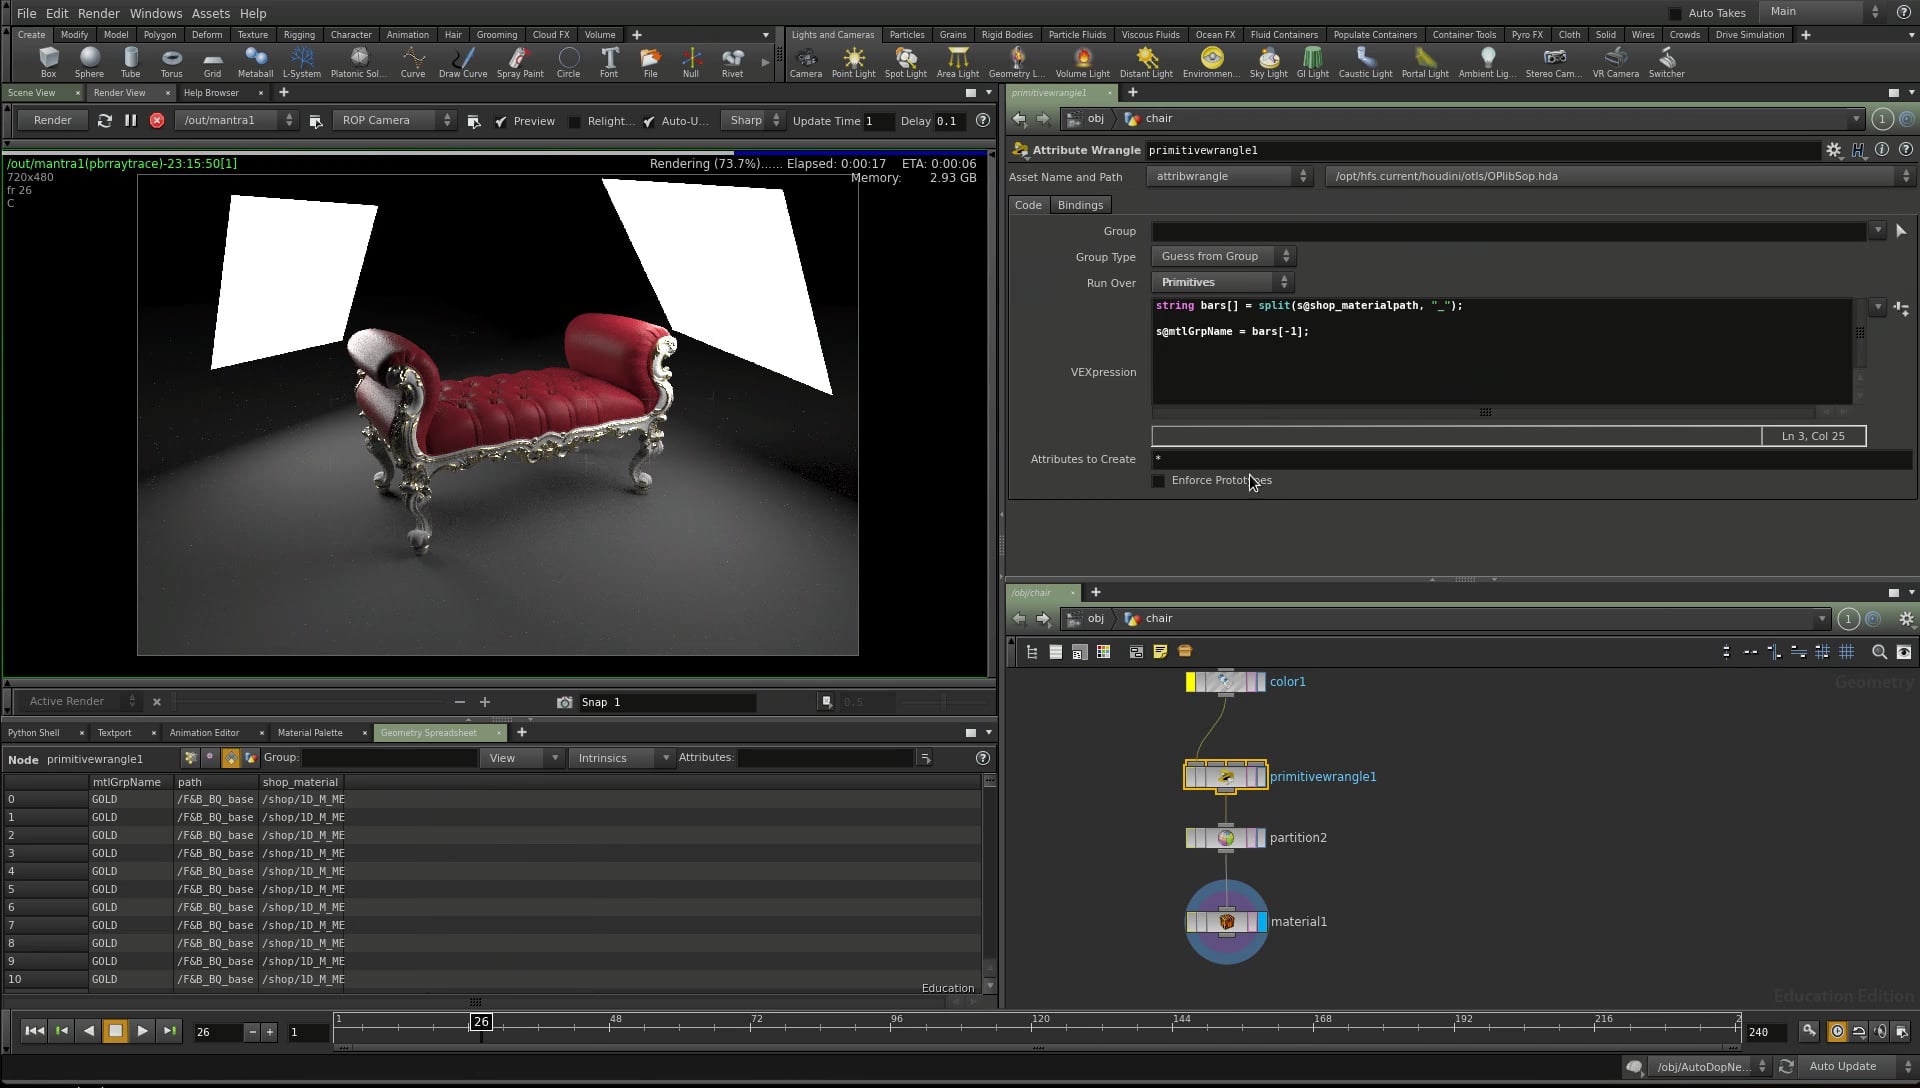The width and height of the screenshot is (1920, 1088).
Task: Toggle the Auto Takes checkbox
Action: point(1675,13)
